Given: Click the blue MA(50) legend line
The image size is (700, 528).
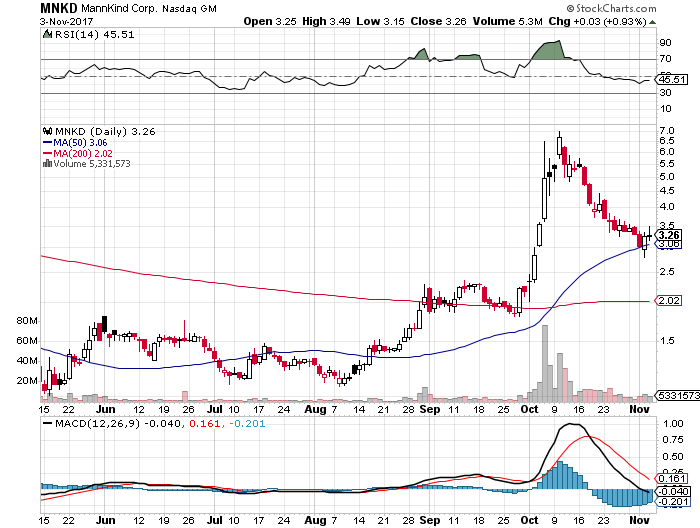Looking at the screenshot, I should (x=47, y=143).
